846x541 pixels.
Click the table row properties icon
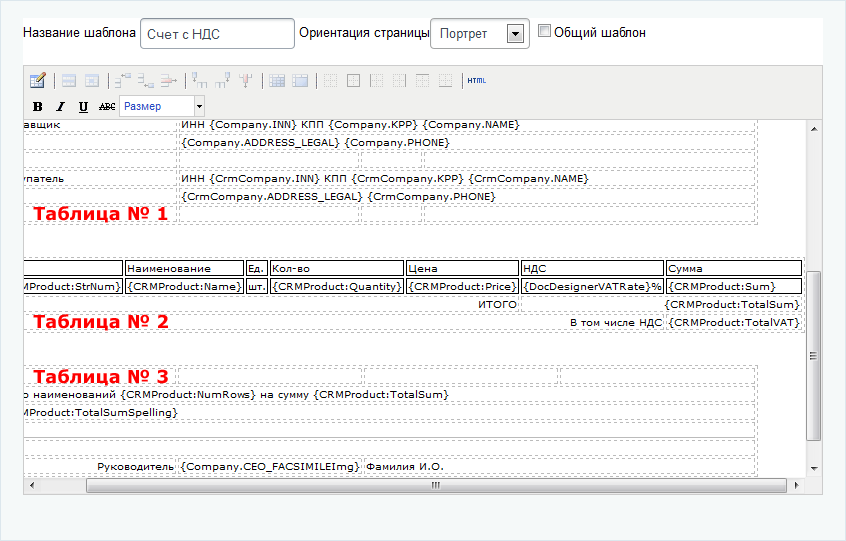pos(69,81)
